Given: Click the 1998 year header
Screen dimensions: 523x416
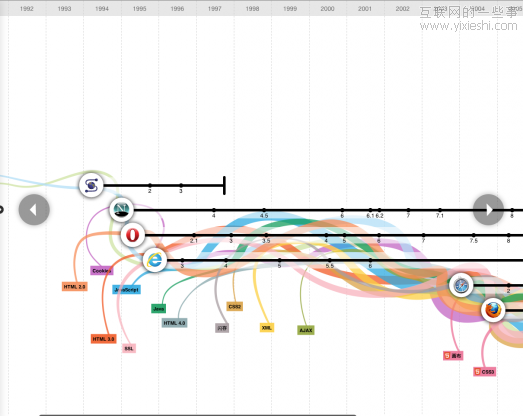Looking at the screenshot, I should click(252, 9).
